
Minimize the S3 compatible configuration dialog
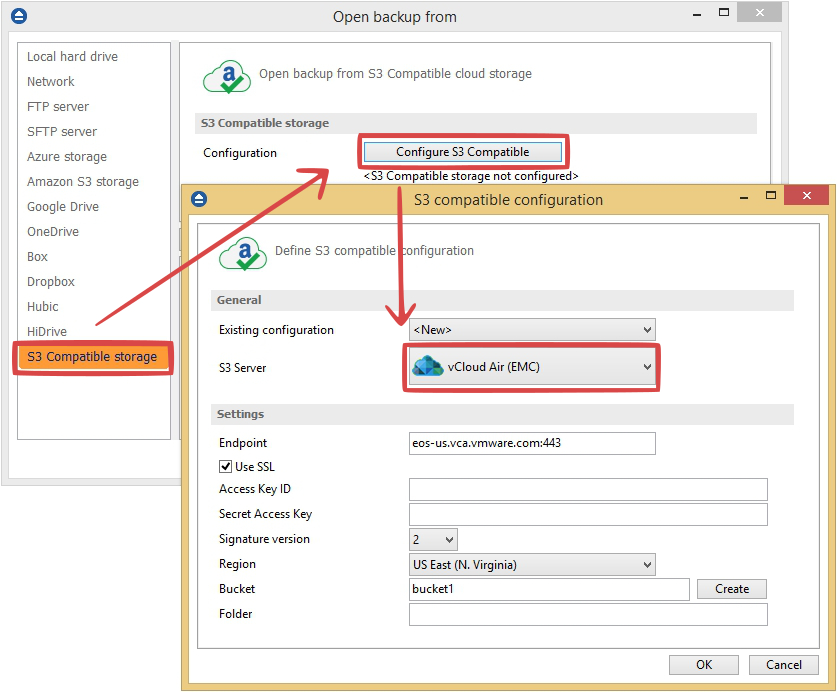pyautogui.click(x=744, y=198)
